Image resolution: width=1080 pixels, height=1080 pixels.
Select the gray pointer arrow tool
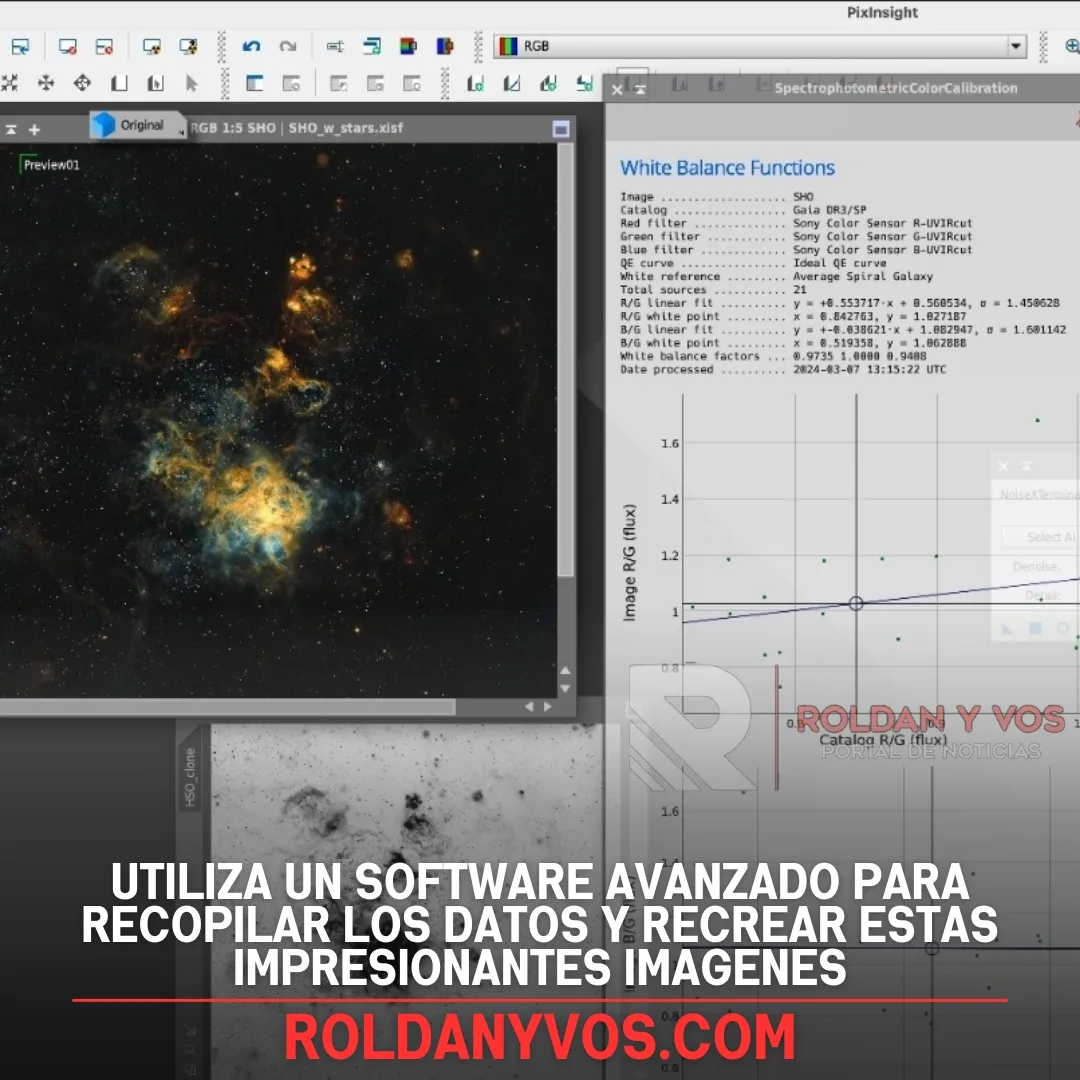click(191, 83)
